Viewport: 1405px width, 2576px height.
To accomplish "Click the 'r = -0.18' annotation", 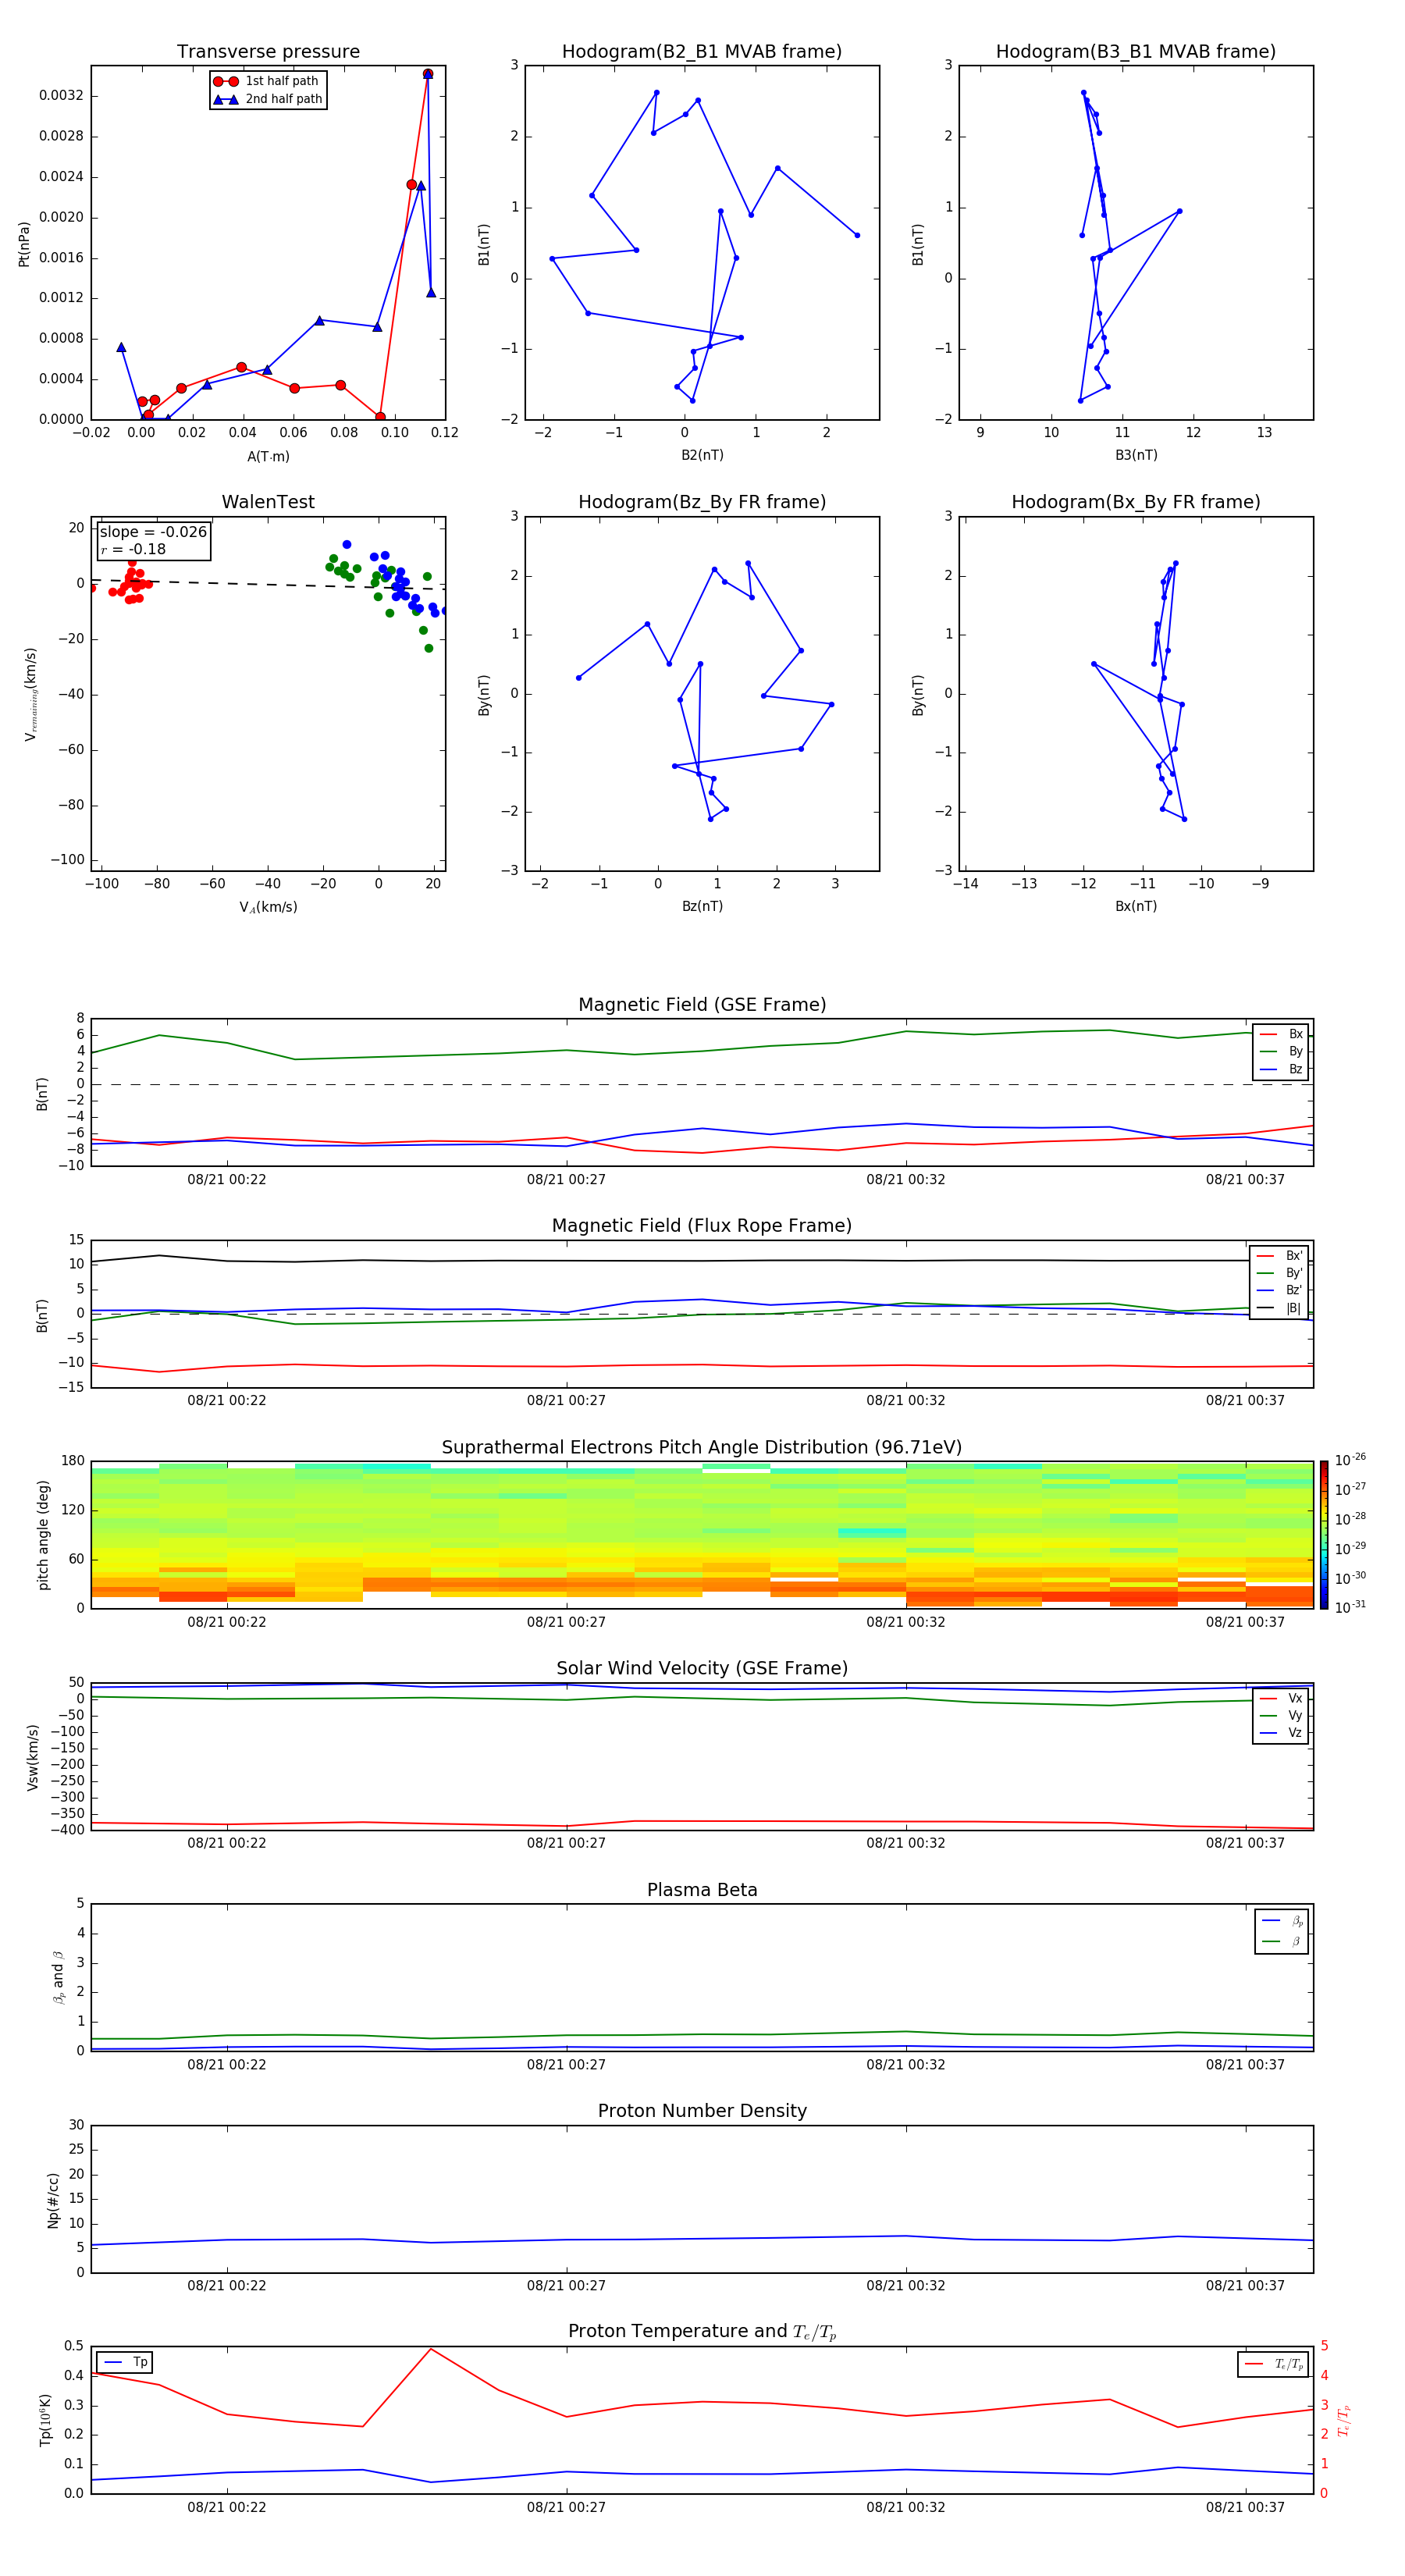I will [x=133, y=549].
